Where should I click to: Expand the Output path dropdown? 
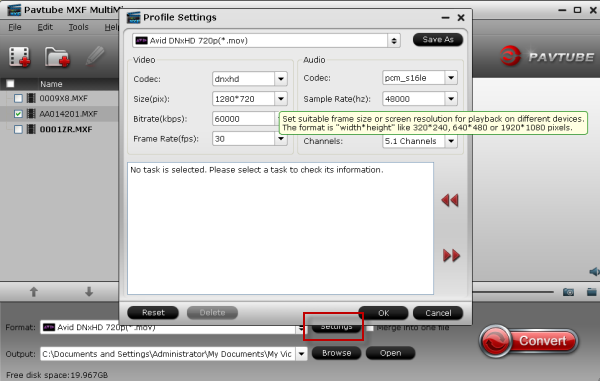point(302,354)
